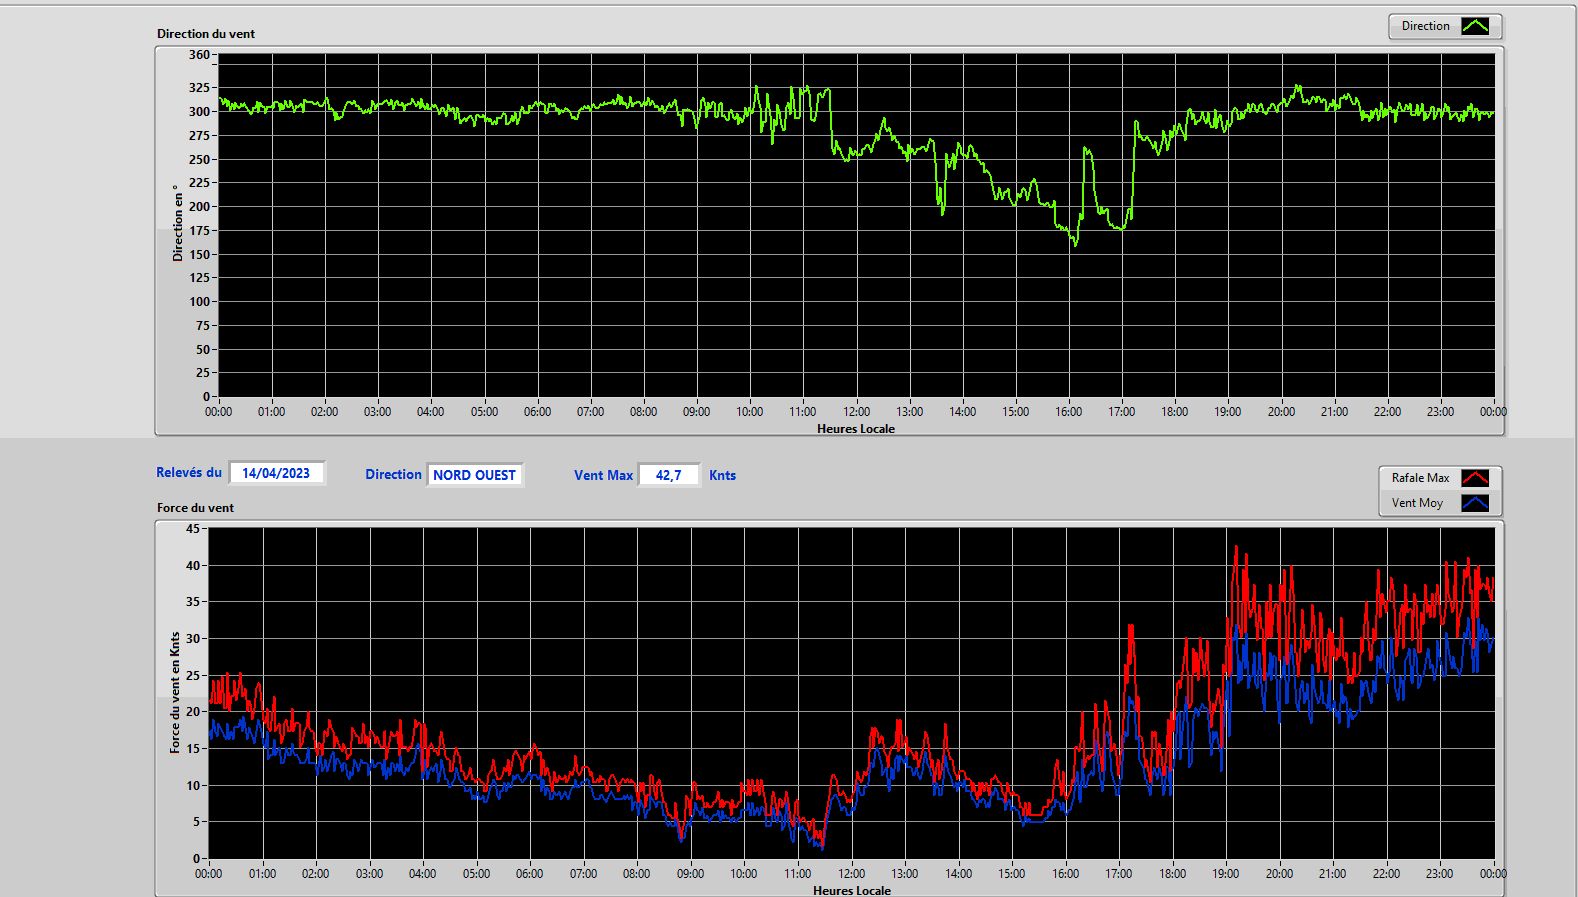Click the green Direction legend line swatch

tap(1475, 26)
